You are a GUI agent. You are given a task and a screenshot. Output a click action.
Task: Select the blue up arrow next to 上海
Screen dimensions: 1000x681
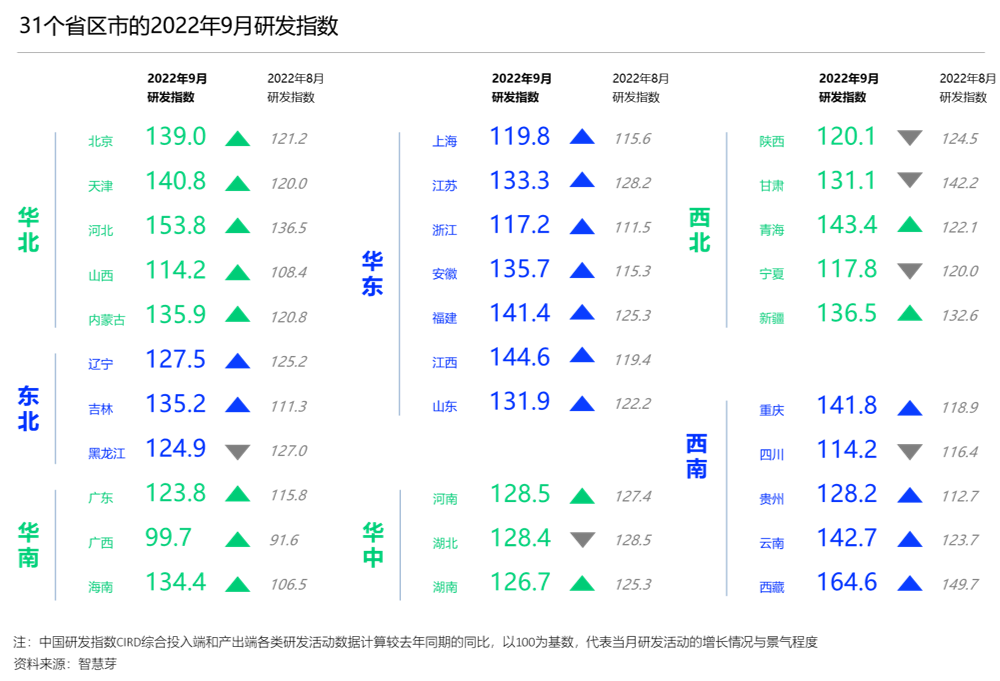[x=581, y=138]
